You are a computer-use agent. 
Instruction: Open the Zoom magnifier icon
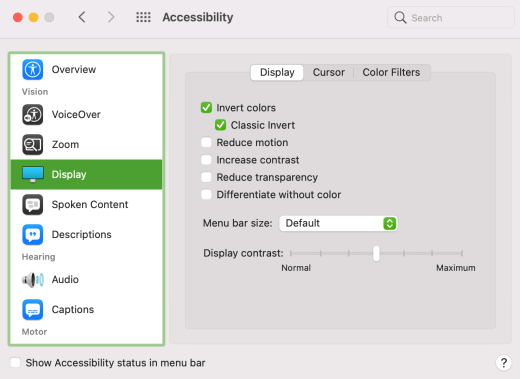[x=32, y=145]
